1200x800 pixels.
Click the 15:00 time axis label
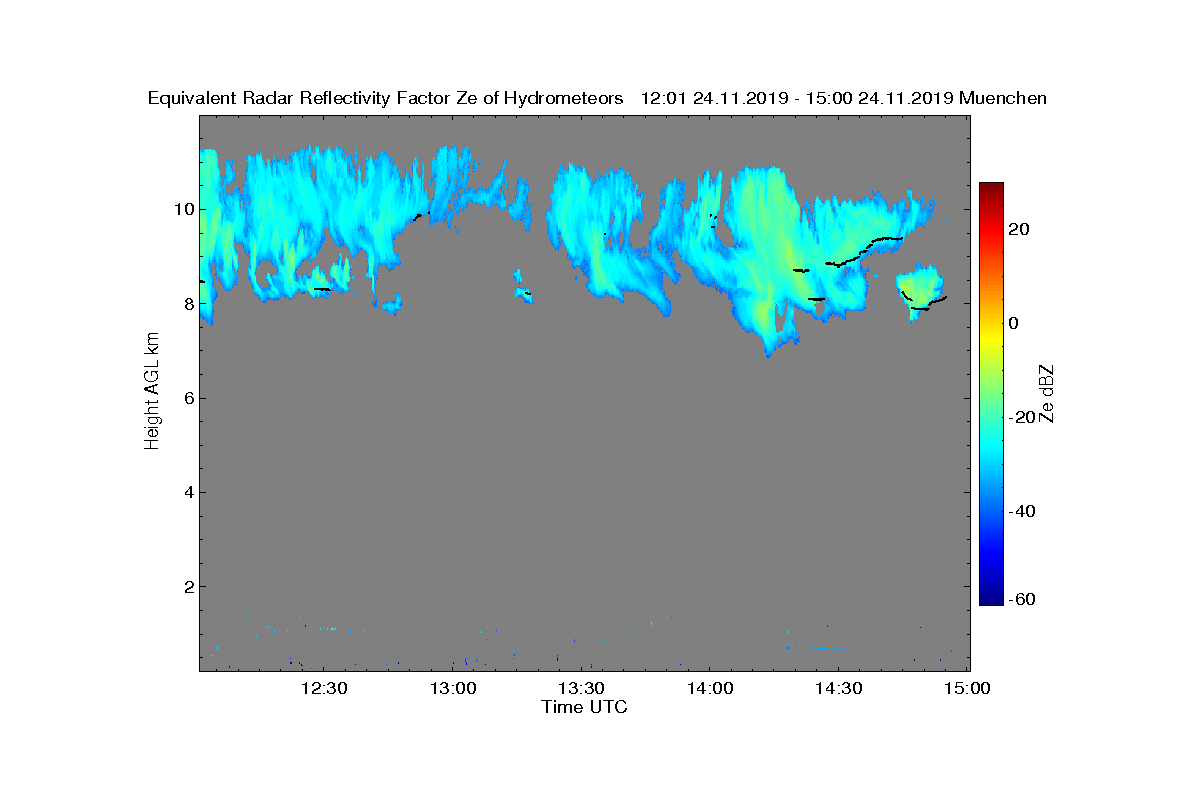[x=967, y=689]
